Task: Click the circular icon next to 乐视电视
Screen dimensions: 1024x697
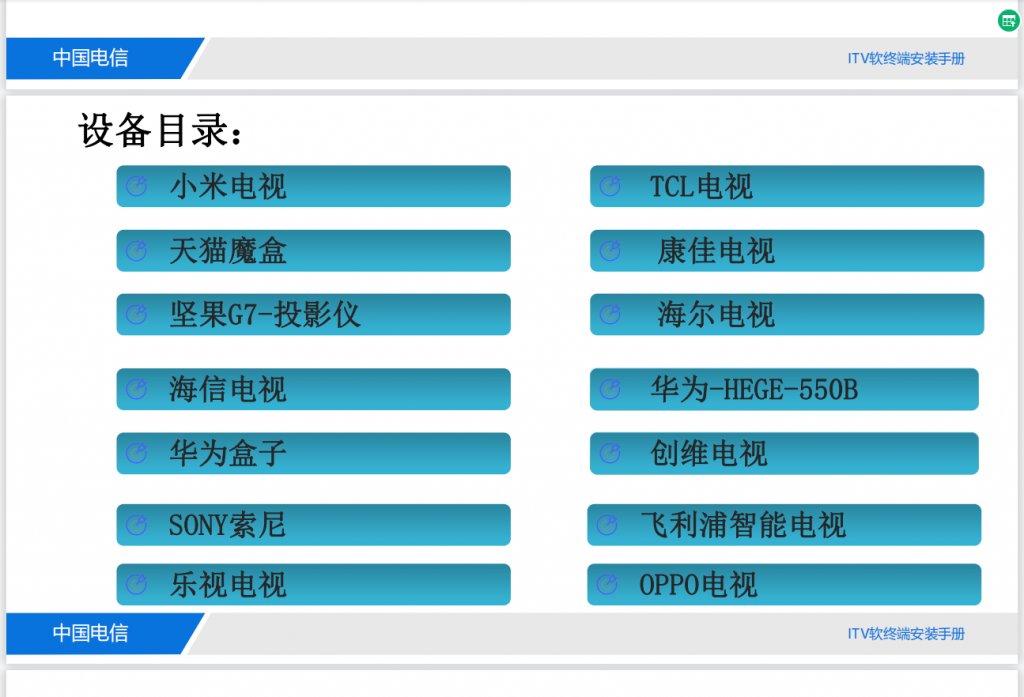Action: click(x=136, y=586)
